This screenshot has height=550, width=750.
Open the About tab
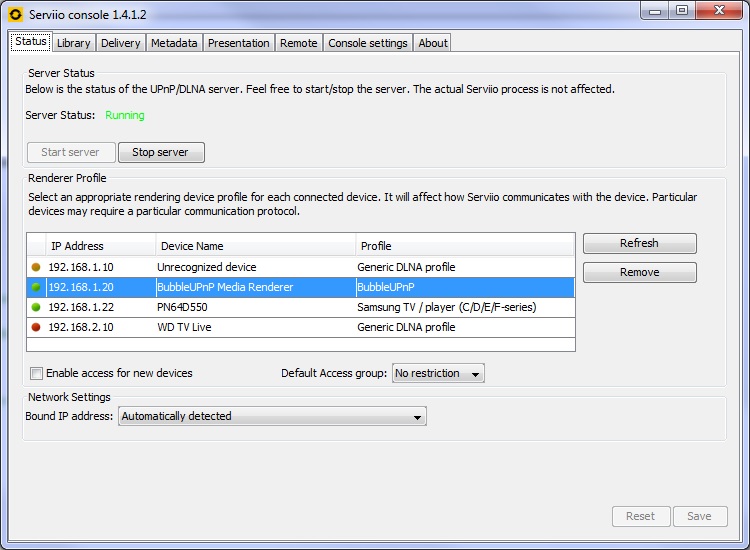click(x=433, y=43)
